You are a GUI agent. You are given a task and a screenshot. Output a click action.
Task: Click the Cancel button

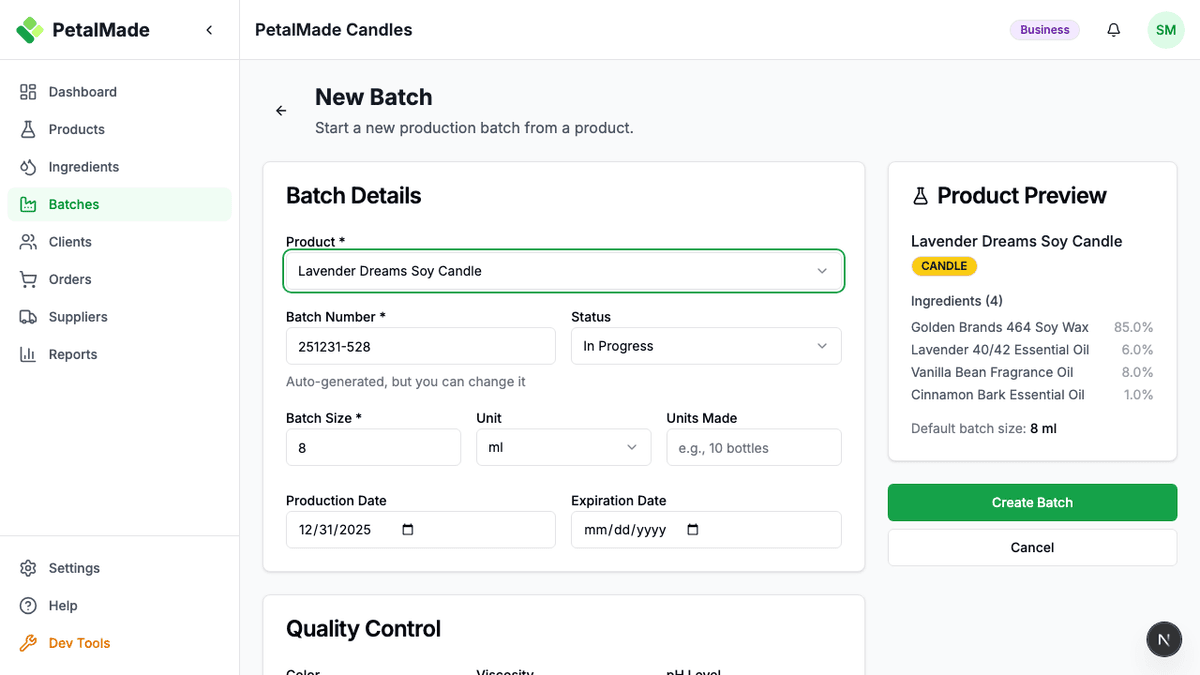point(1032,547)
